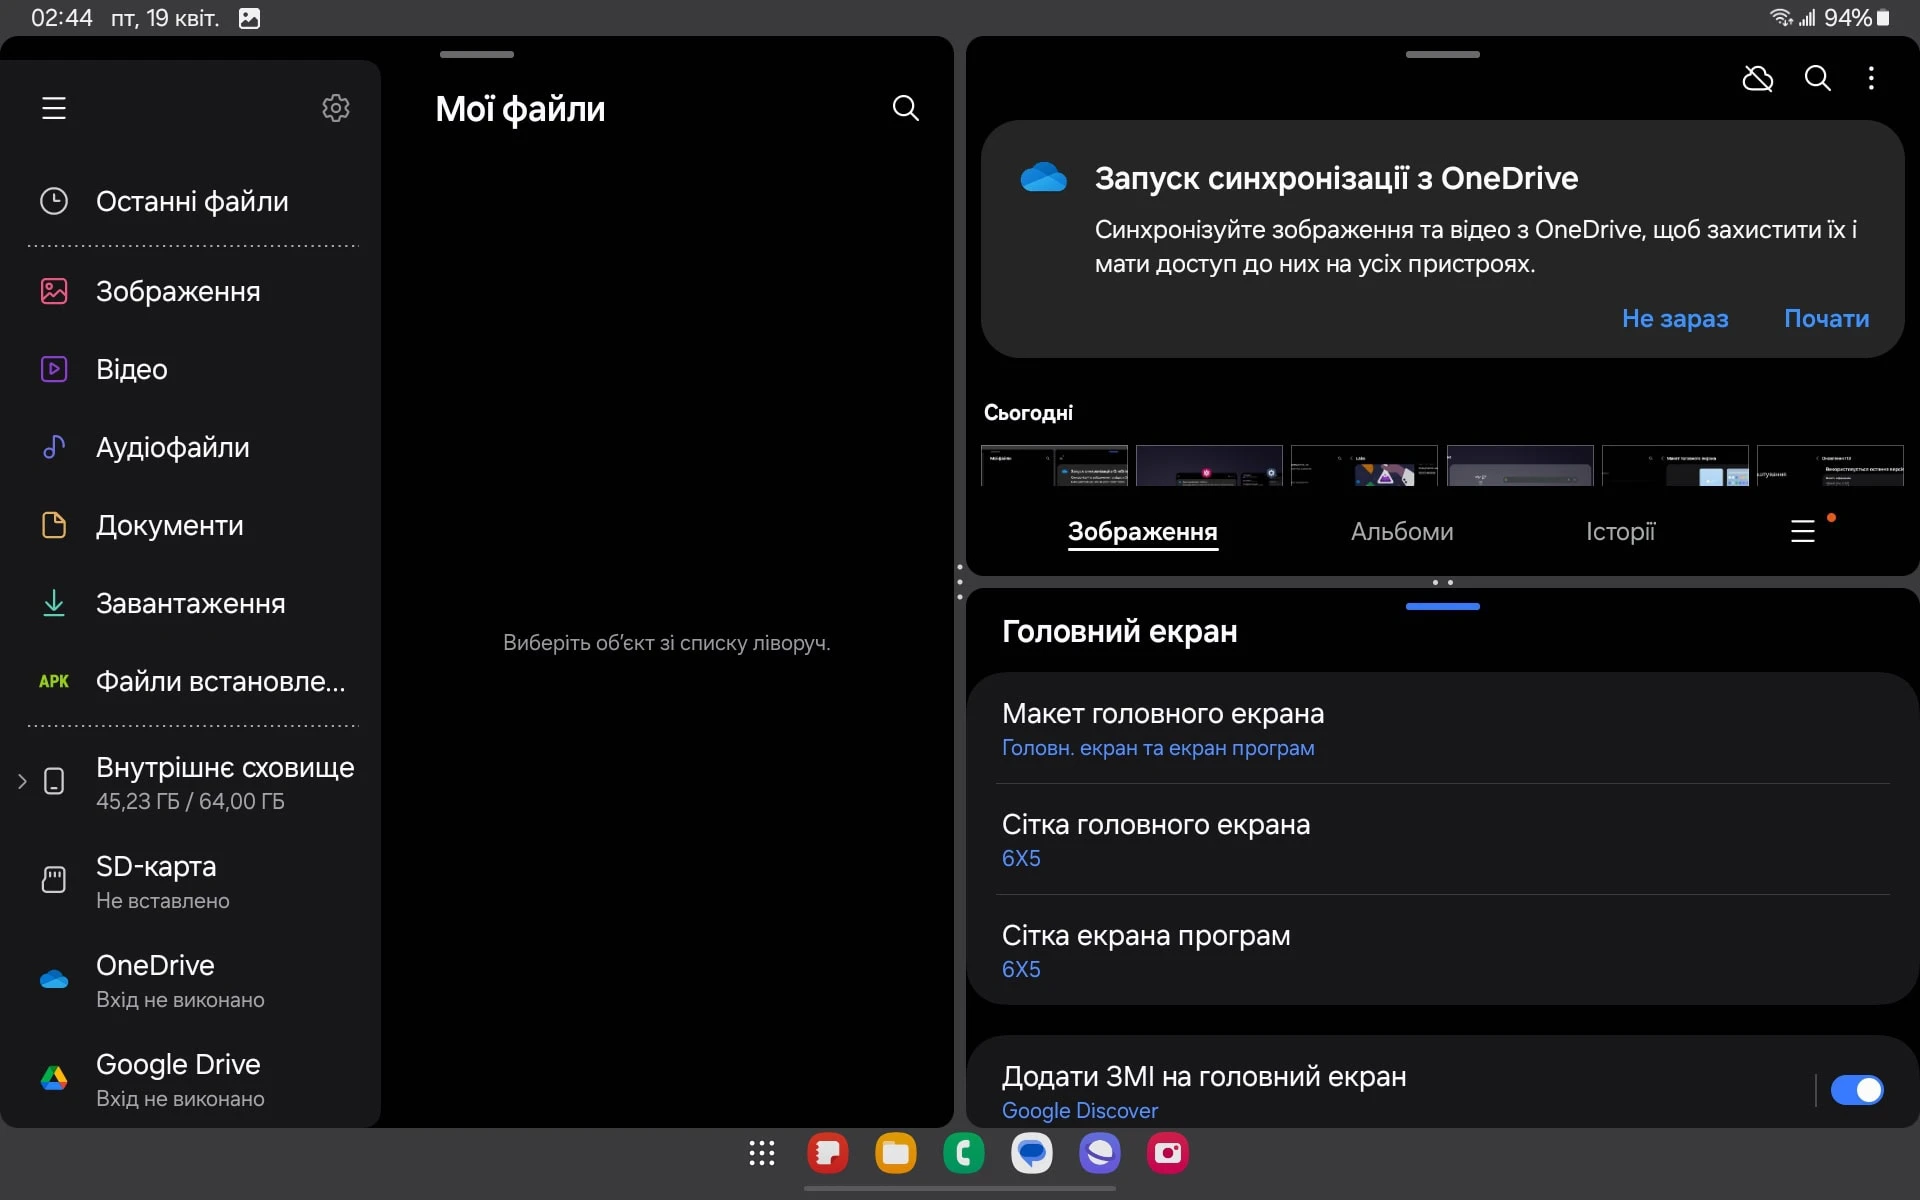Image resolution: width=1920 pixels, height=1200 pixels.
Task: Tap the search icon in My Files
Action: [x=906, y=108]
